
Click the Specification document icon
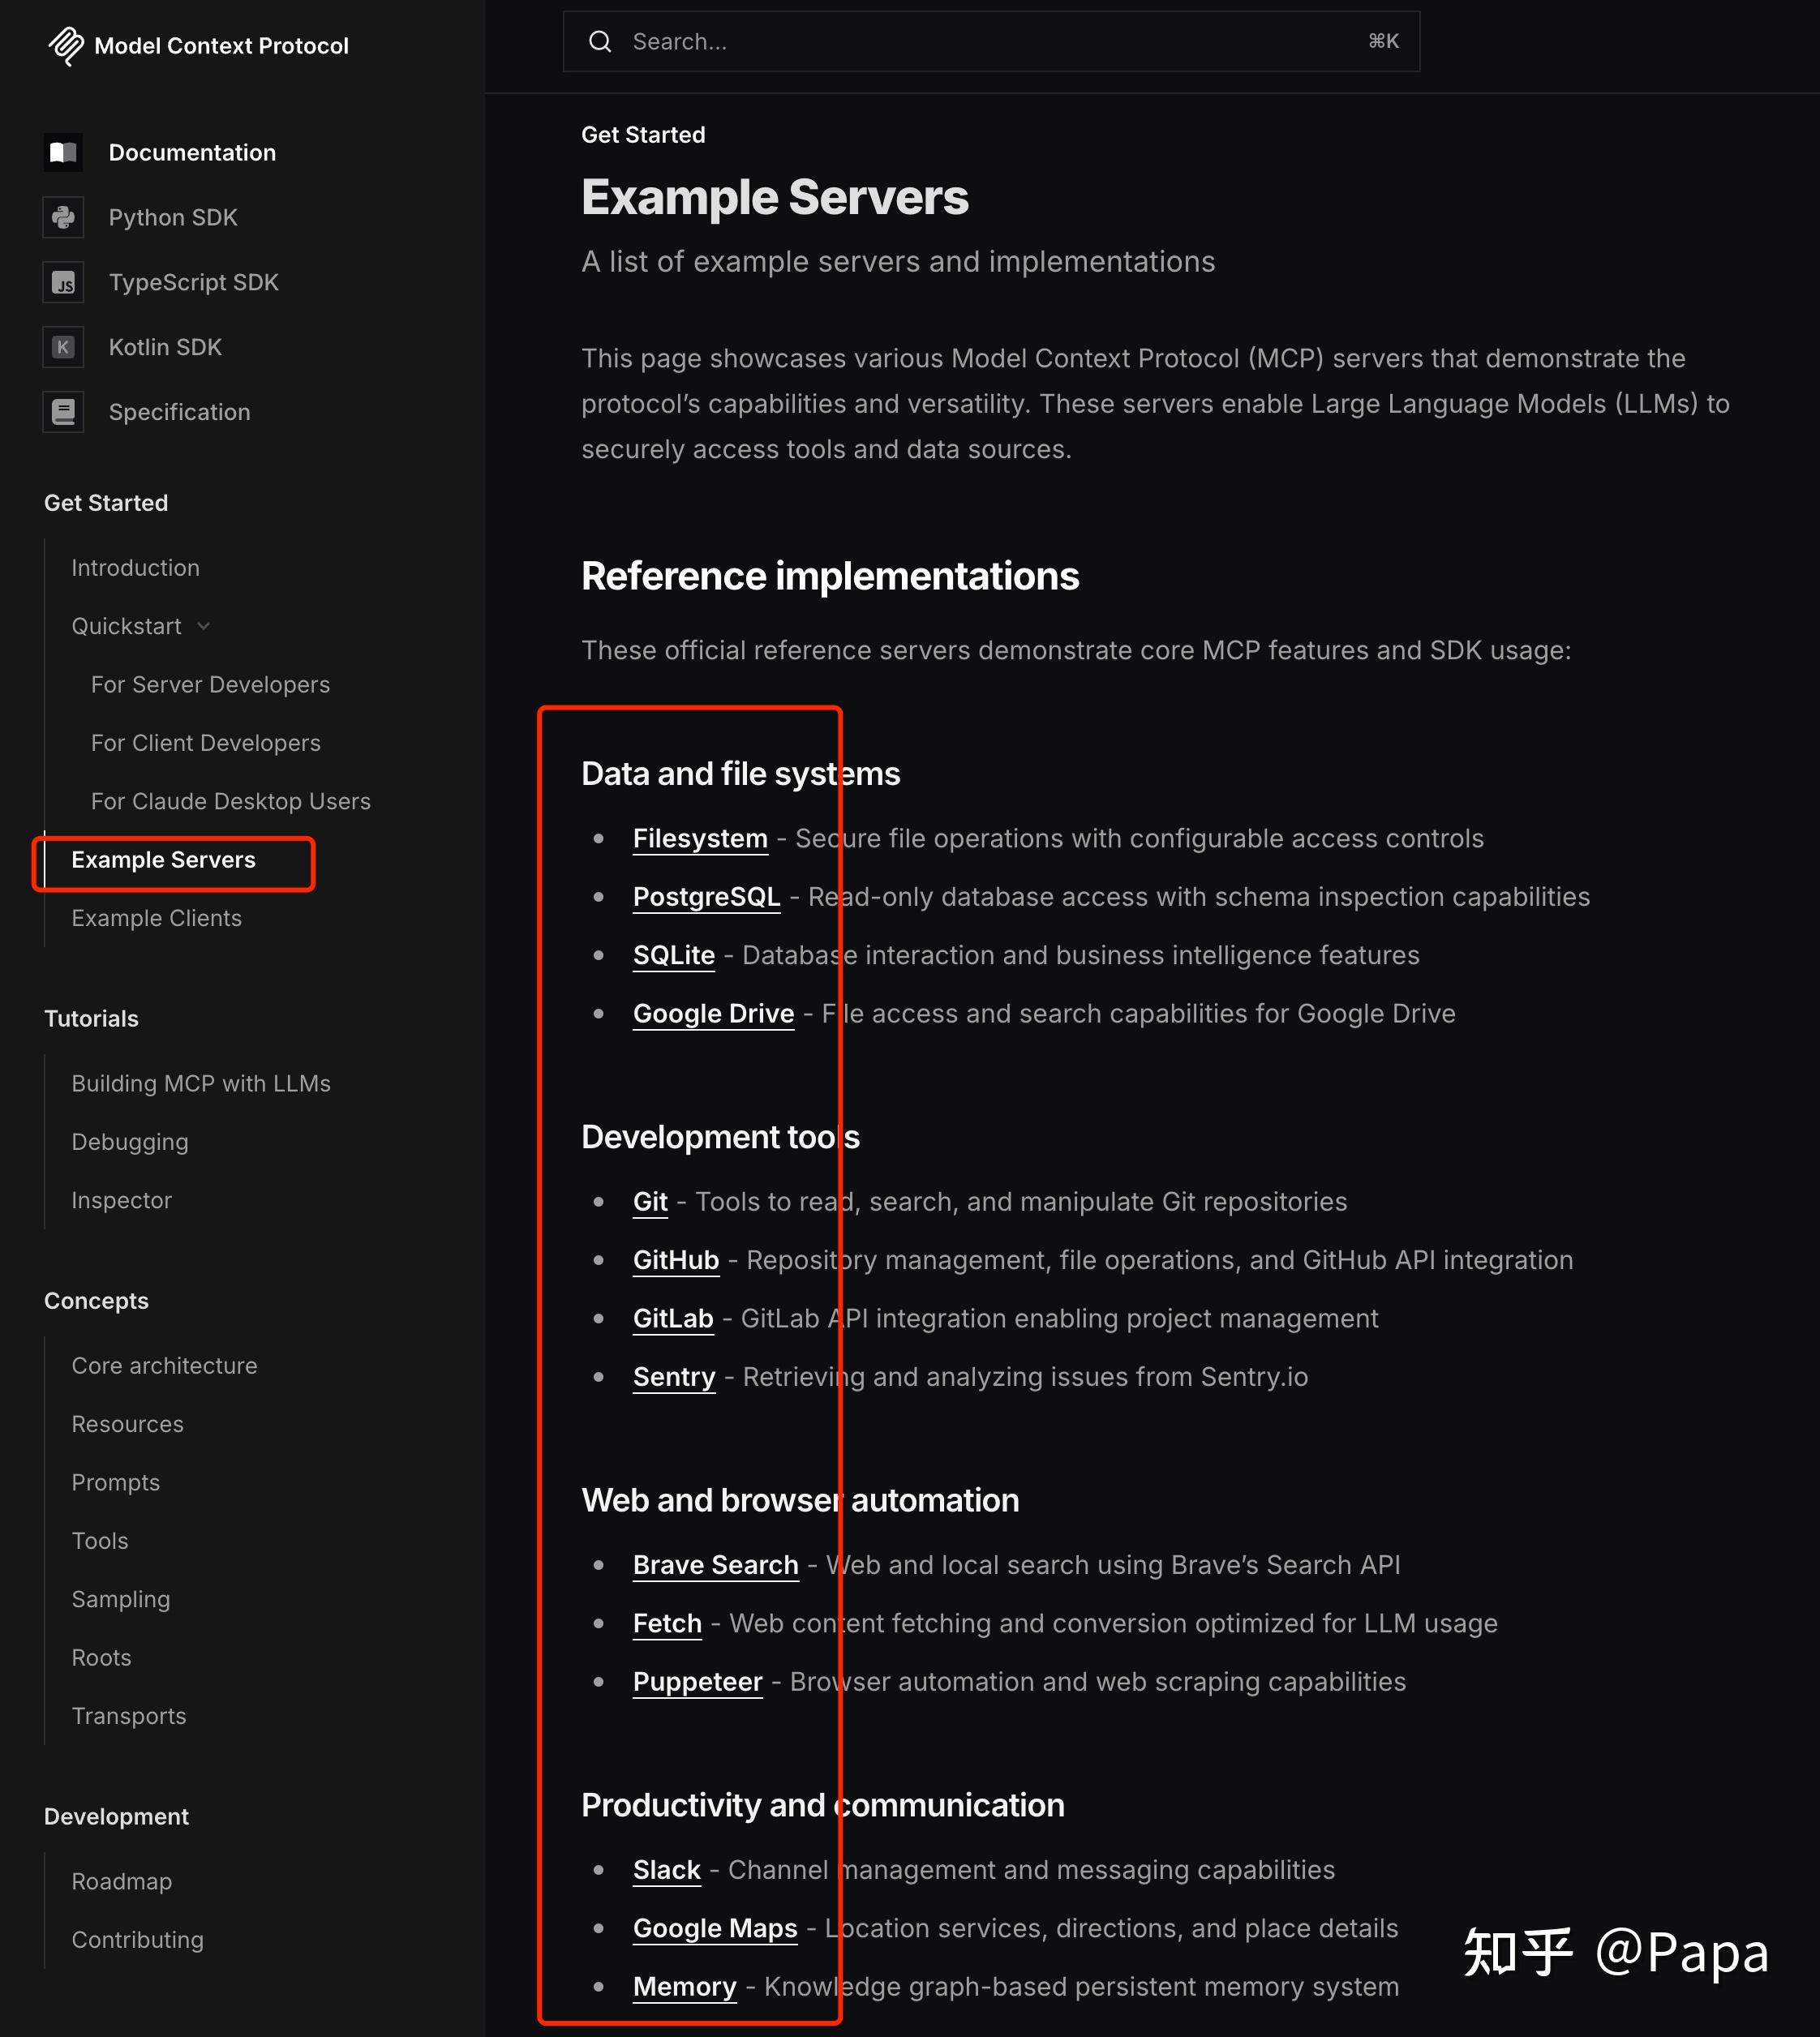point(63,412)
